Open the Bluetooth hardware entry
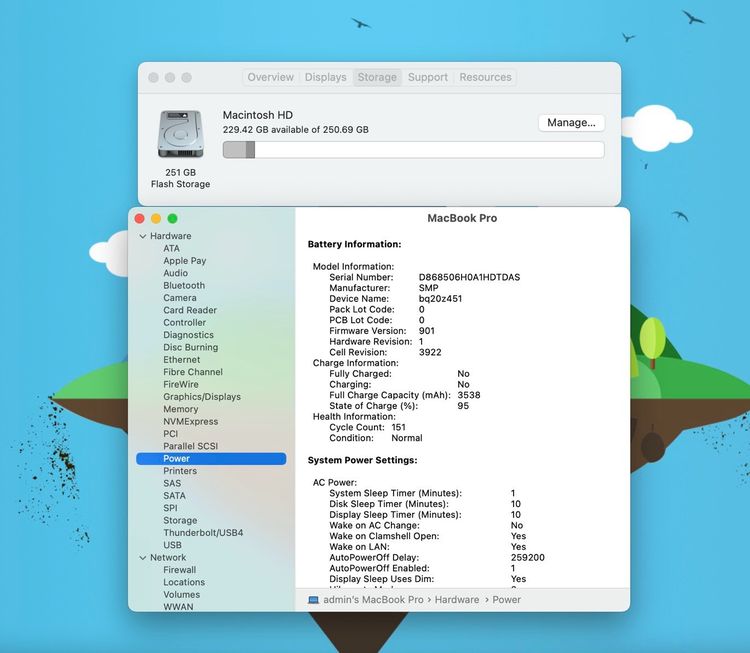This screenshot has width=750, height=653. (184, 286)
